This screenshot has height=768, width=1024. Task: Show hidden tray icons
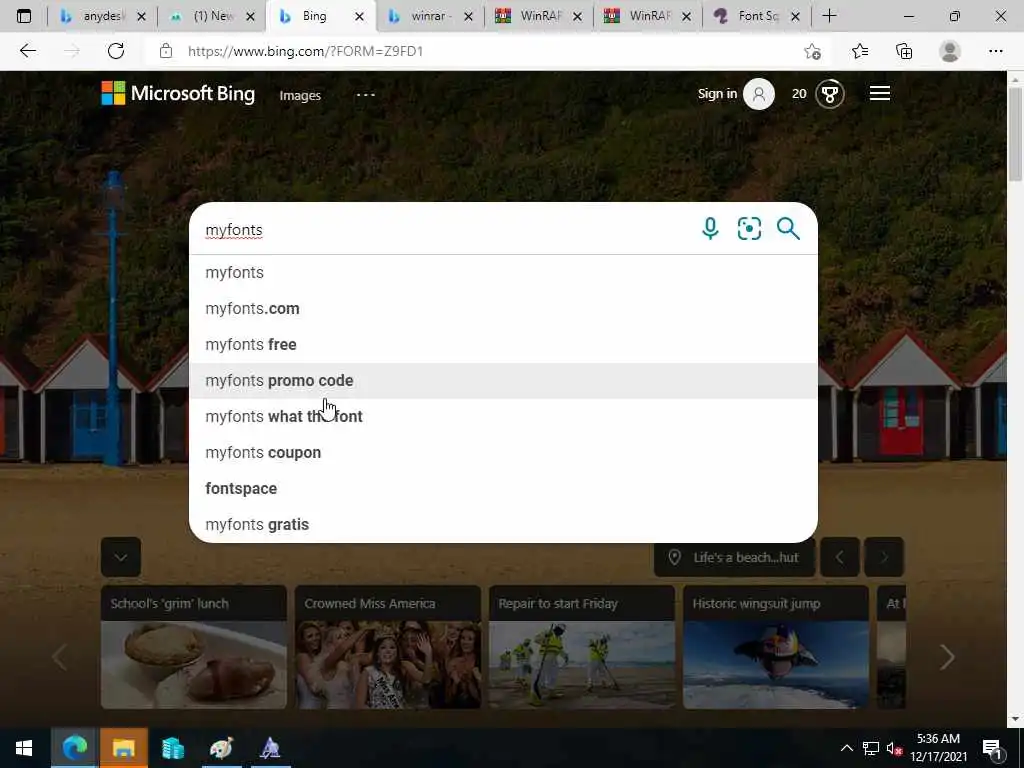[x=846, y=748]
